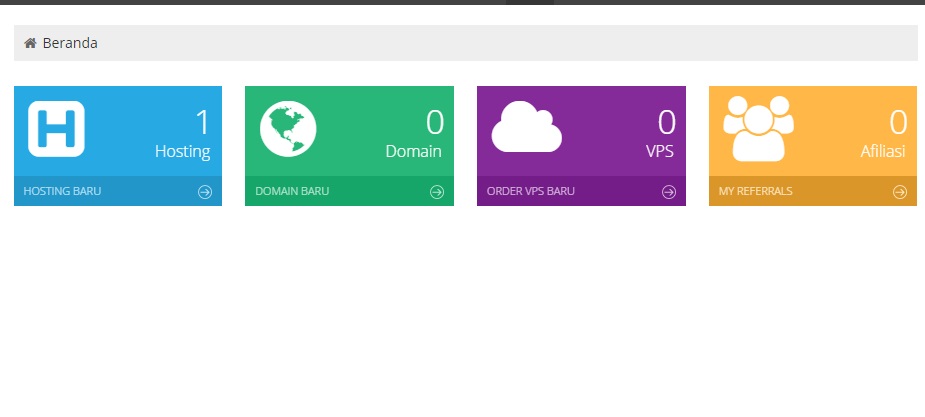The image size is (925, 417).
Task: Click the Afiliasi people group icon
Action: [x=758, y=129]
